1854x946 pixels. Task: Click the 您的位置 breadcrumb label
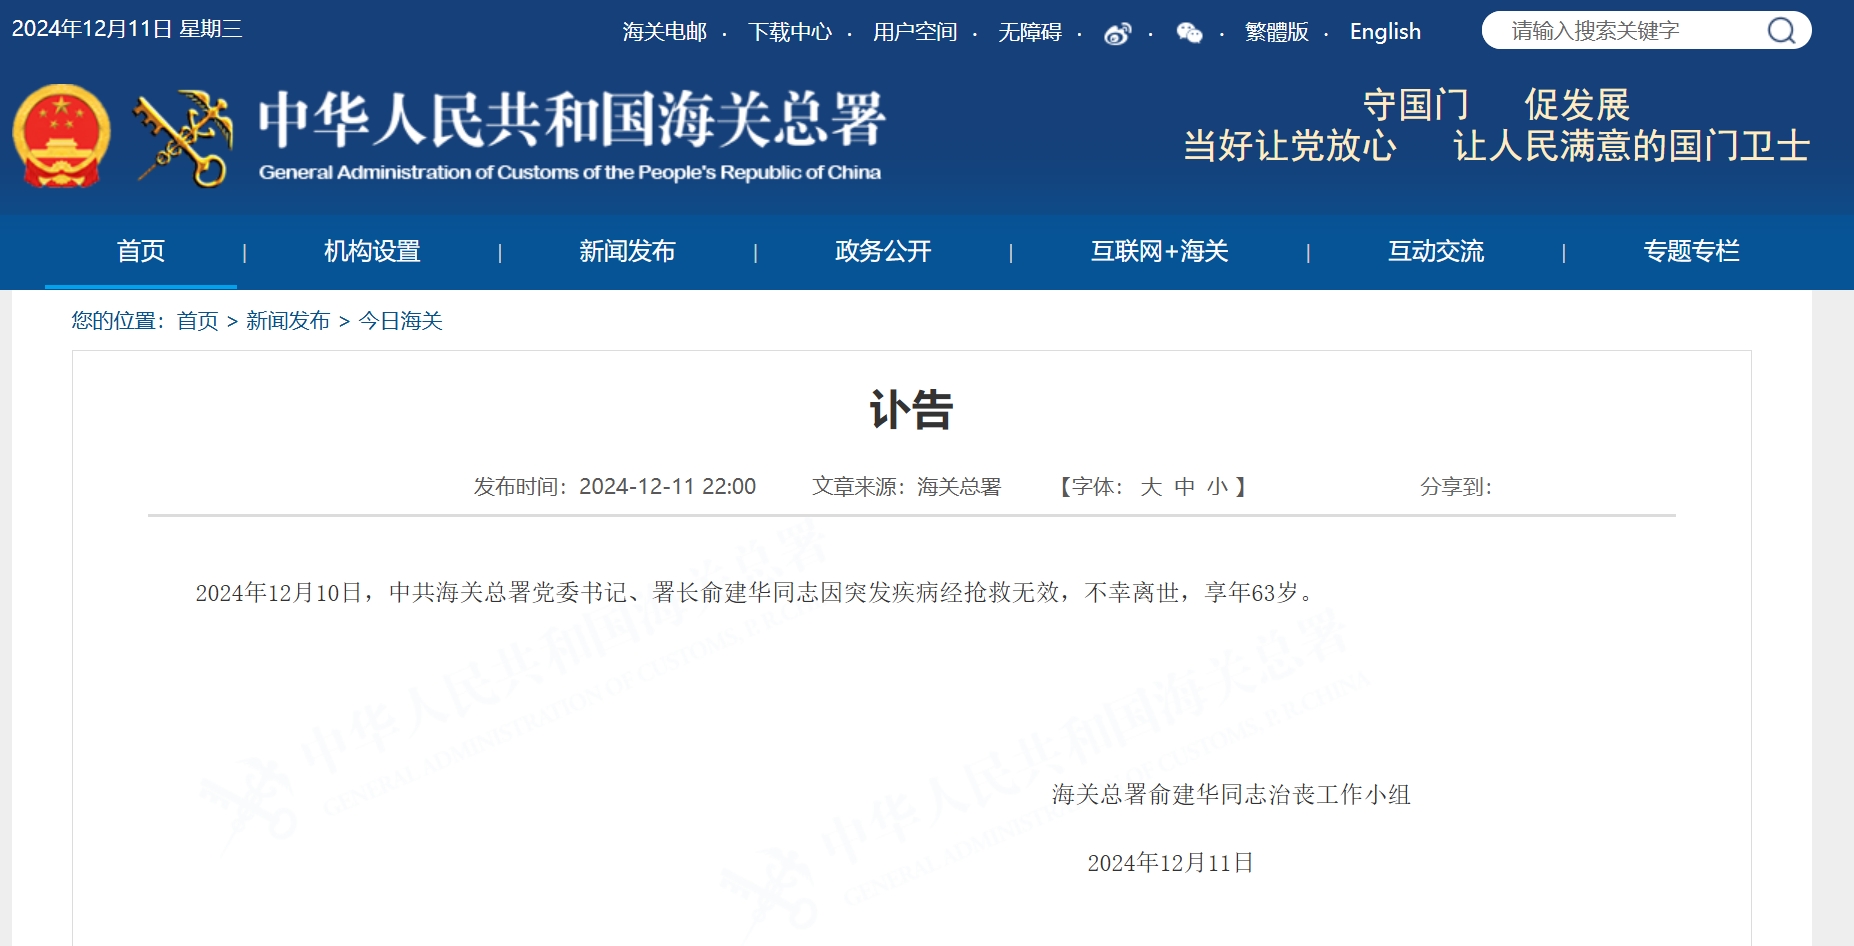tap(118, 321)
